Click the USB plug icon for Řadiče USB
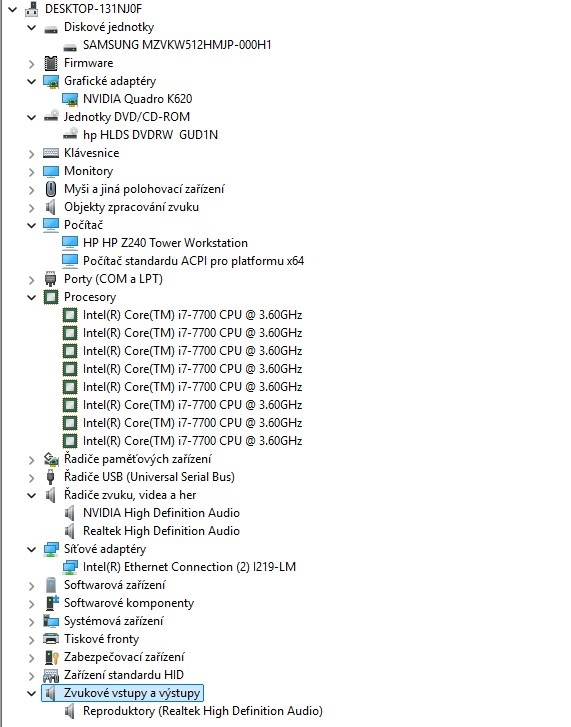This screenshot has width=571, height=727. tap(51, 477)
